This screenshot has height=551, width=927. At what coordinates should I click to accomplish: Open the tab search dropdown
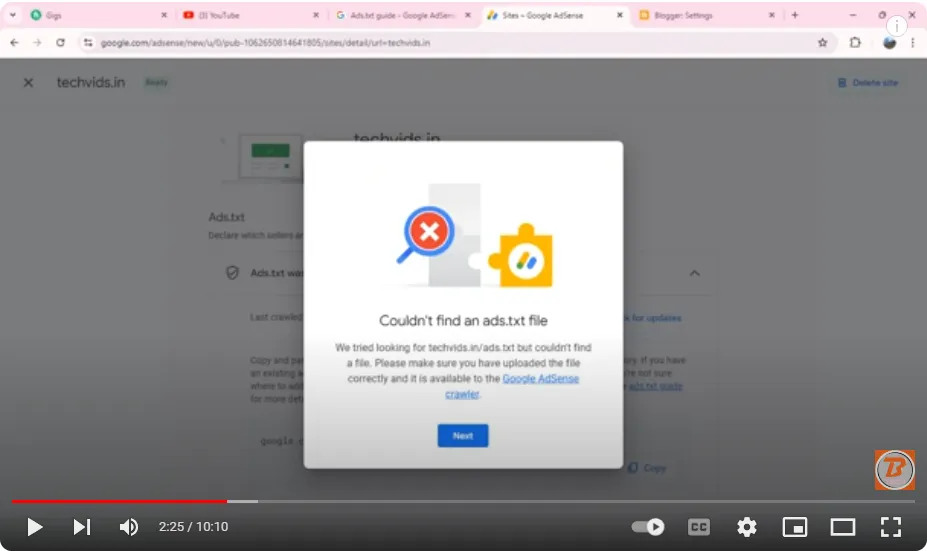12,15
